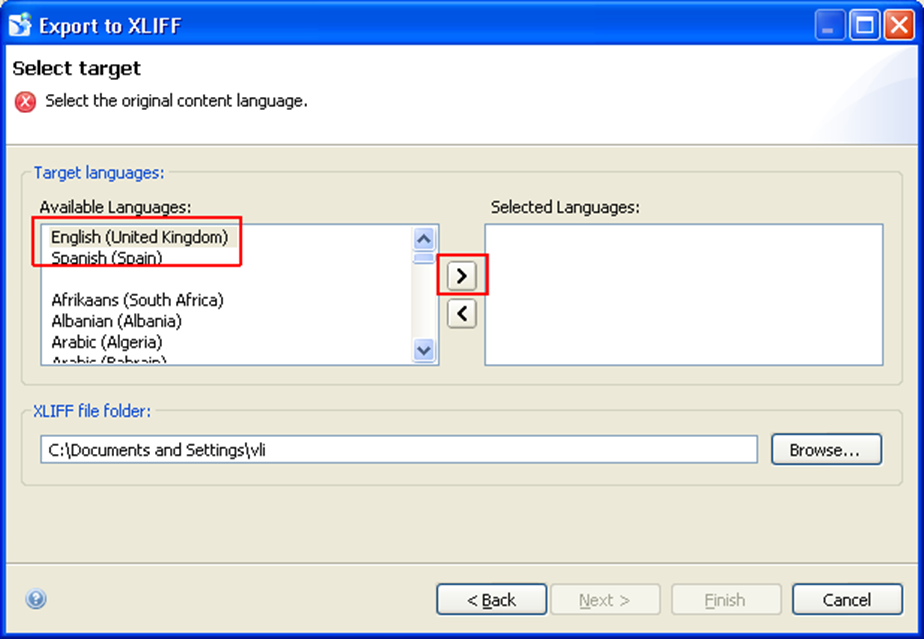Go to previous step with Back
The height and width of the screenshot is (639, 924).
coord(491,600)
